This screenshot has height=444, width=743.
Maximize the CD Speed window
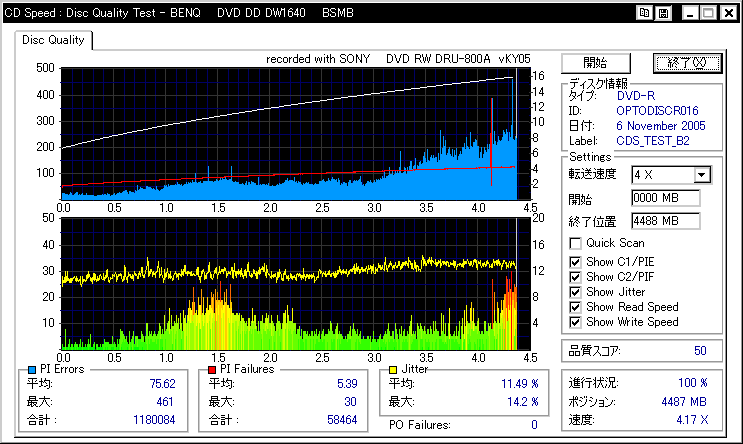[x=708, y=13]
